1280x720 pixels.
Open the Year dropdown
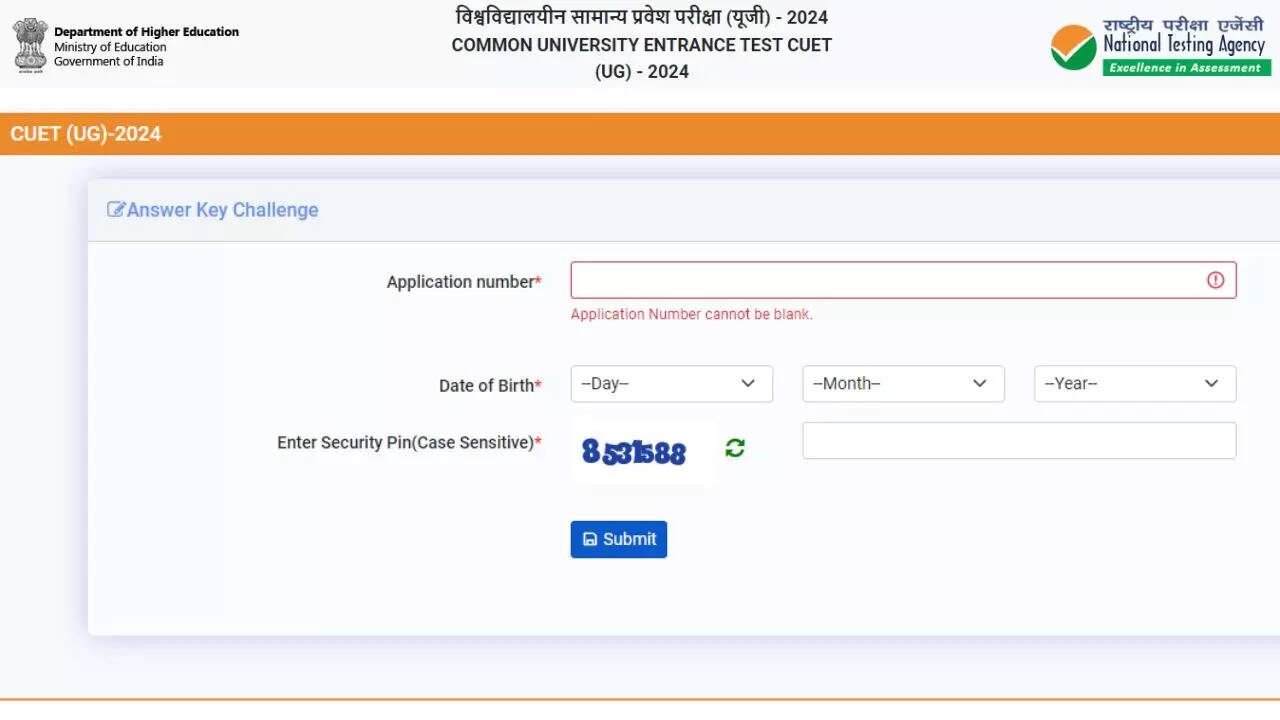[x=1135, y=384]
